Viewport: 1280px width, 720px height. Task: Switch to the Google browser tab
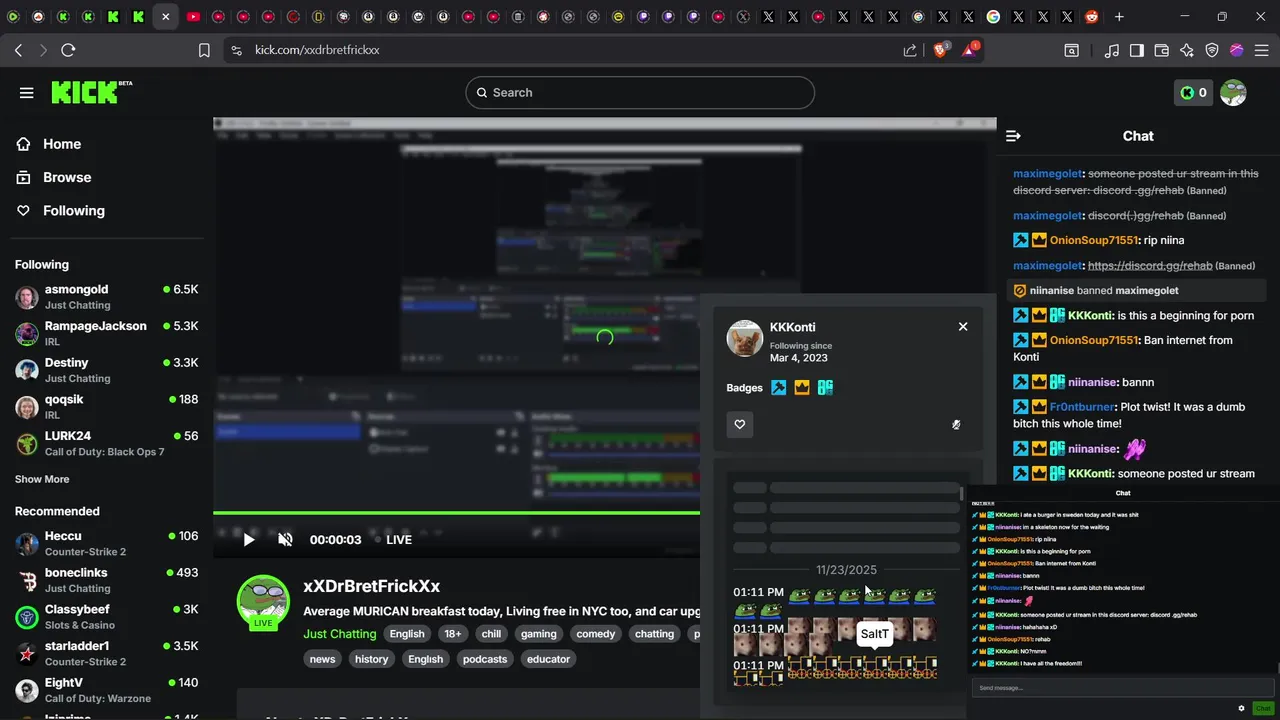993,17
